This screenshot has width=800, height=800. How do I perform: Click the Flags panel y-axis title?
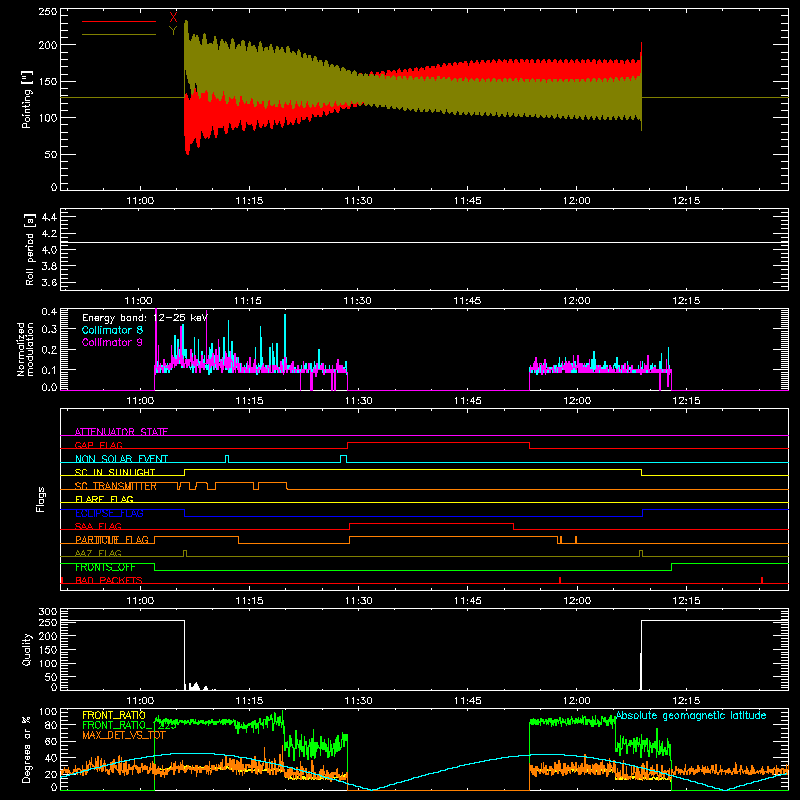40,499
